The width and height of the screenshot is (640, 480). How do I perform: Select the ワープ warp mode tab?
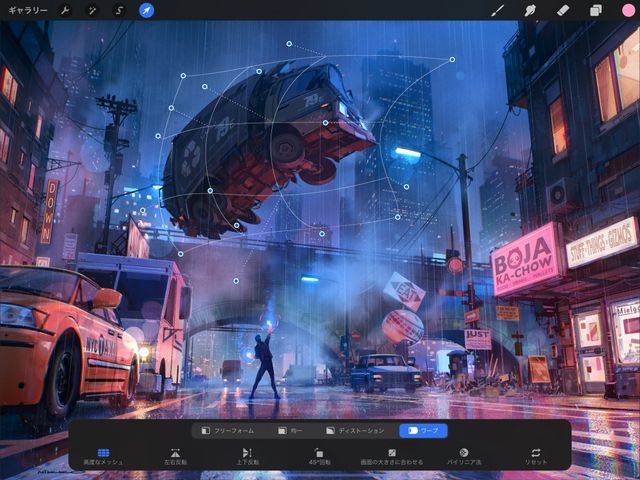point(423,431)
